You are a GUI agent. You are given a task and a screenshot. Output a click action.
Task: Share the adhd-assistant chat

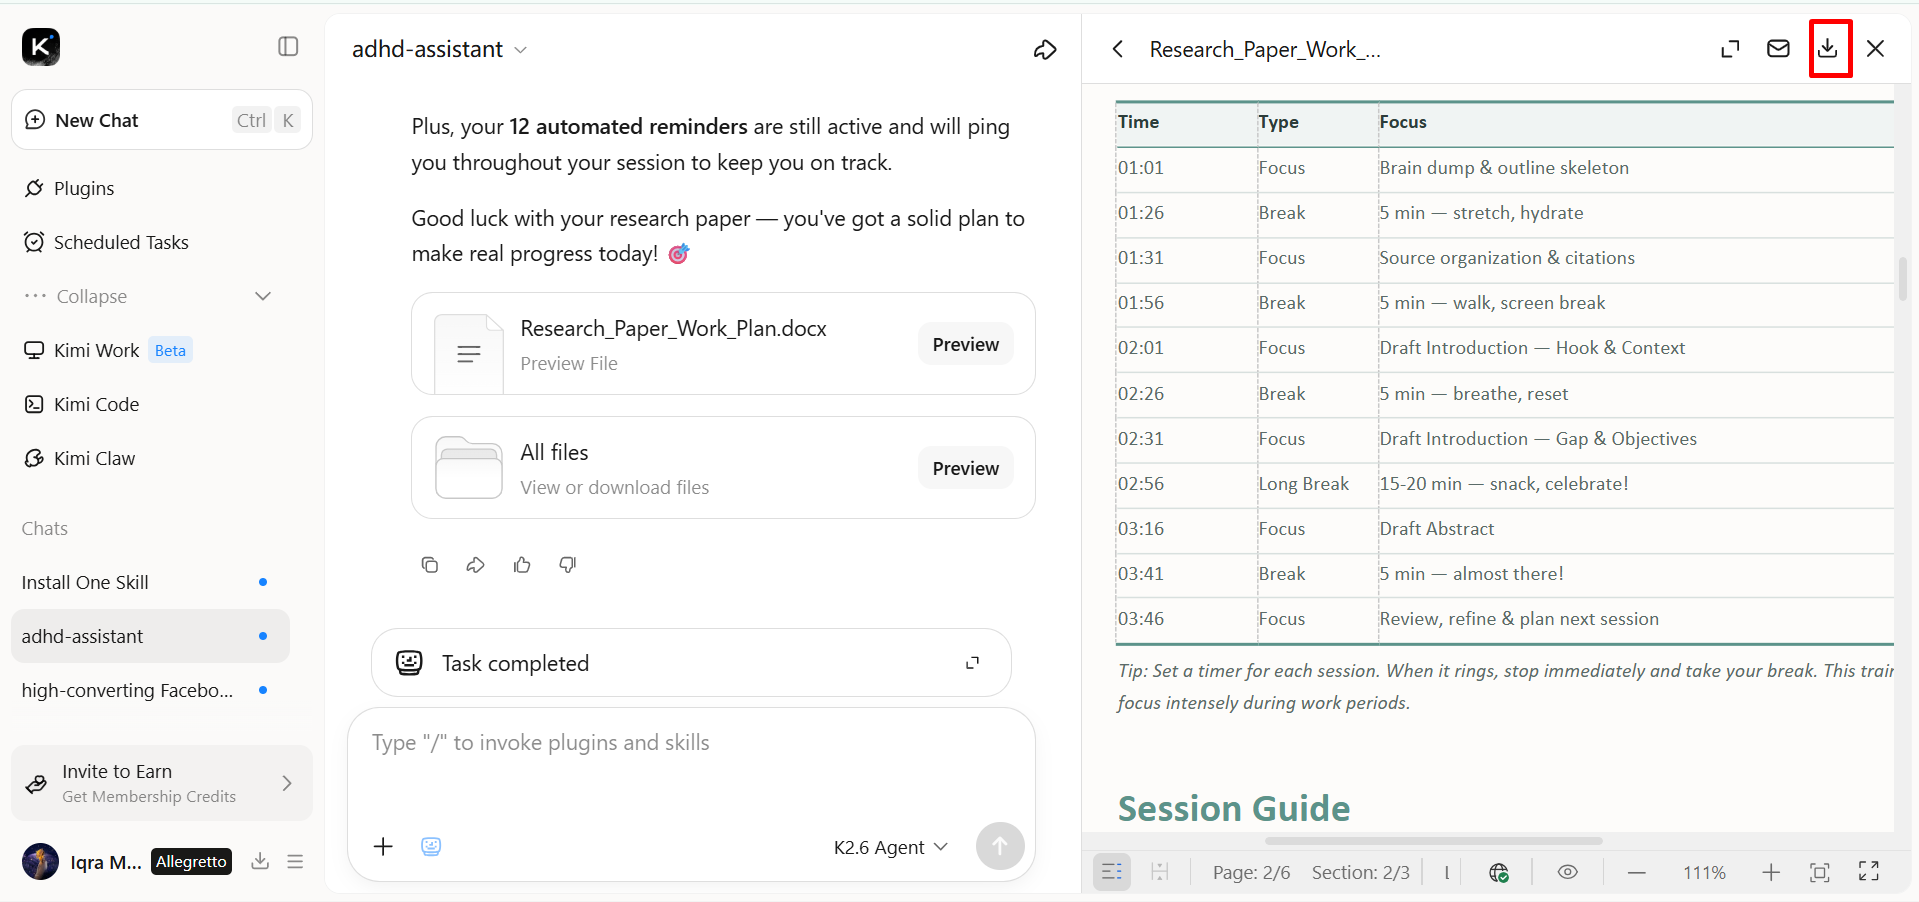tap(1045, 49)
